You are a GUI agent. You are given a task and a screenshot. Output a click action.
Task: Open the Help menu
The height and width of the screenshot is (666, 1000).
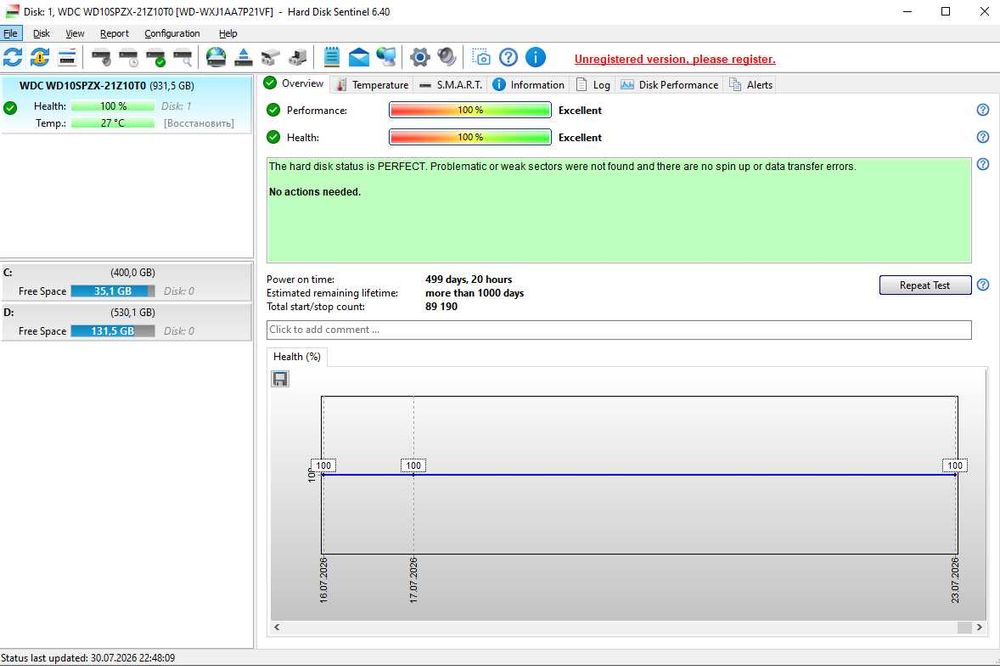point(228,33)
